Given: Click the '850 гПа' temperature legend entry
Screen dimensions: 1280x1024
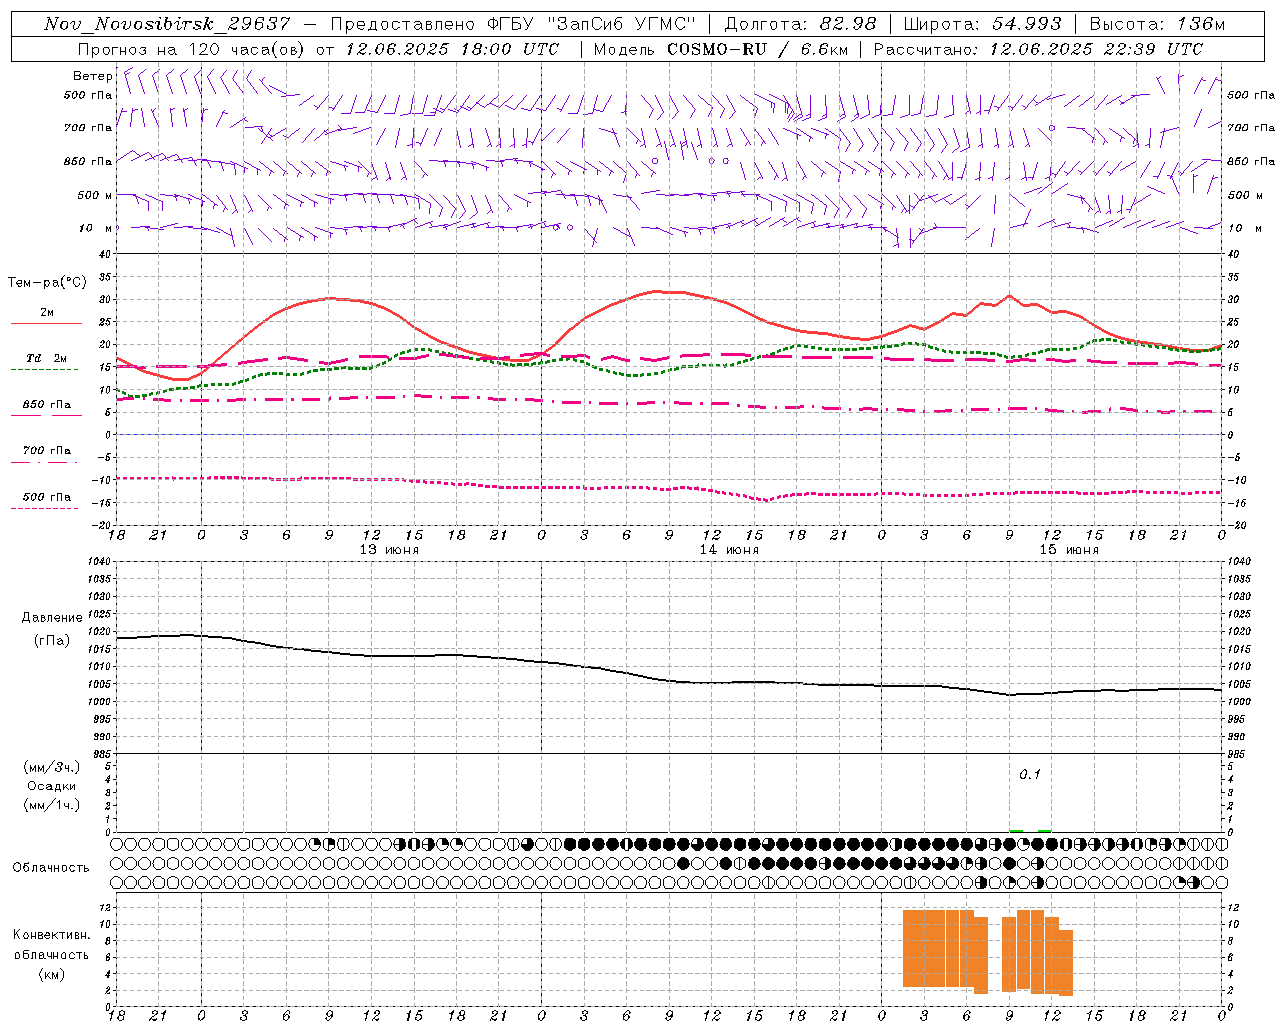Looking at the screenshot, I should point(47,405).
